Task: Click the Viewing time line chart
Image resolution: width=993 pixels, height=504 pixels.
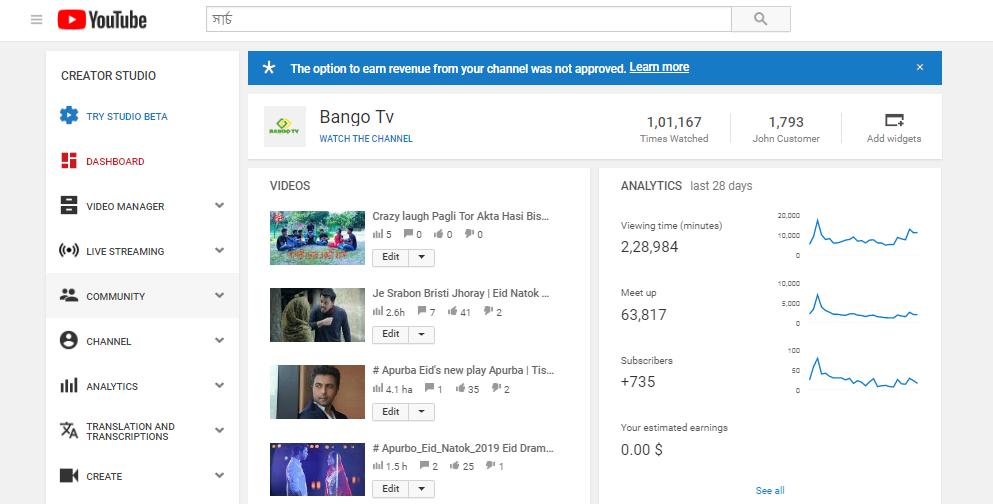Action: 863,234
